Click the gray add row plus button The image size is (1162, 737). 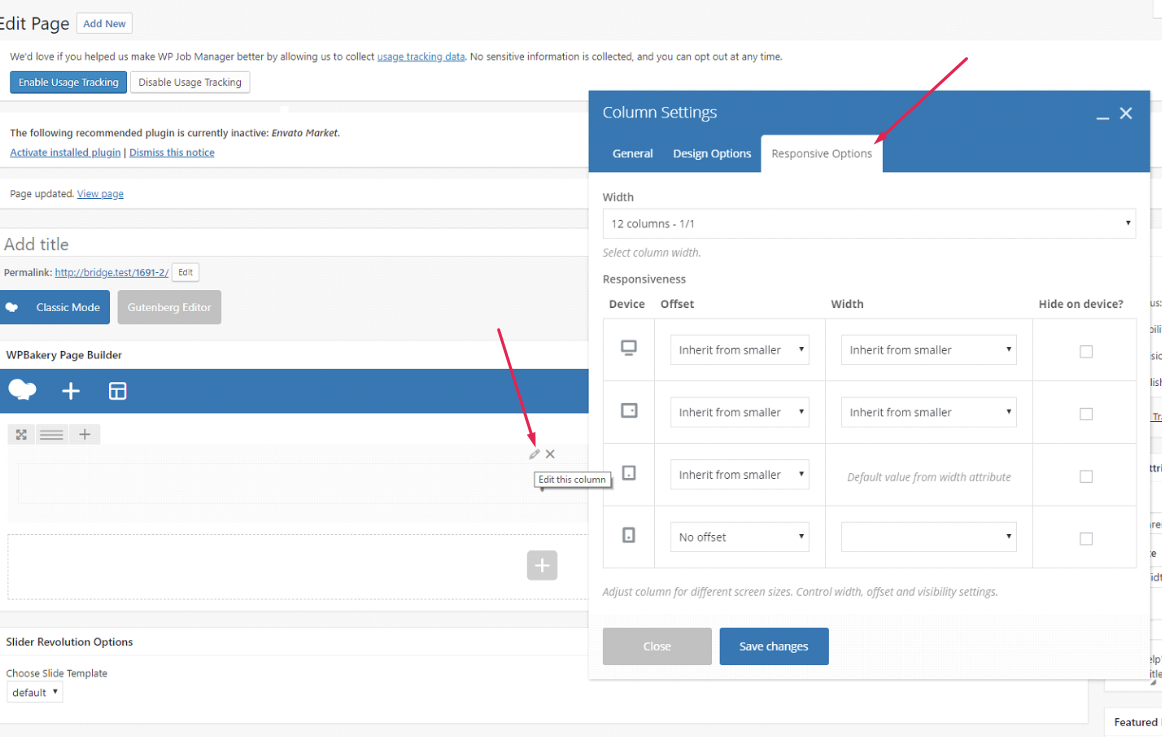point(542,565)
